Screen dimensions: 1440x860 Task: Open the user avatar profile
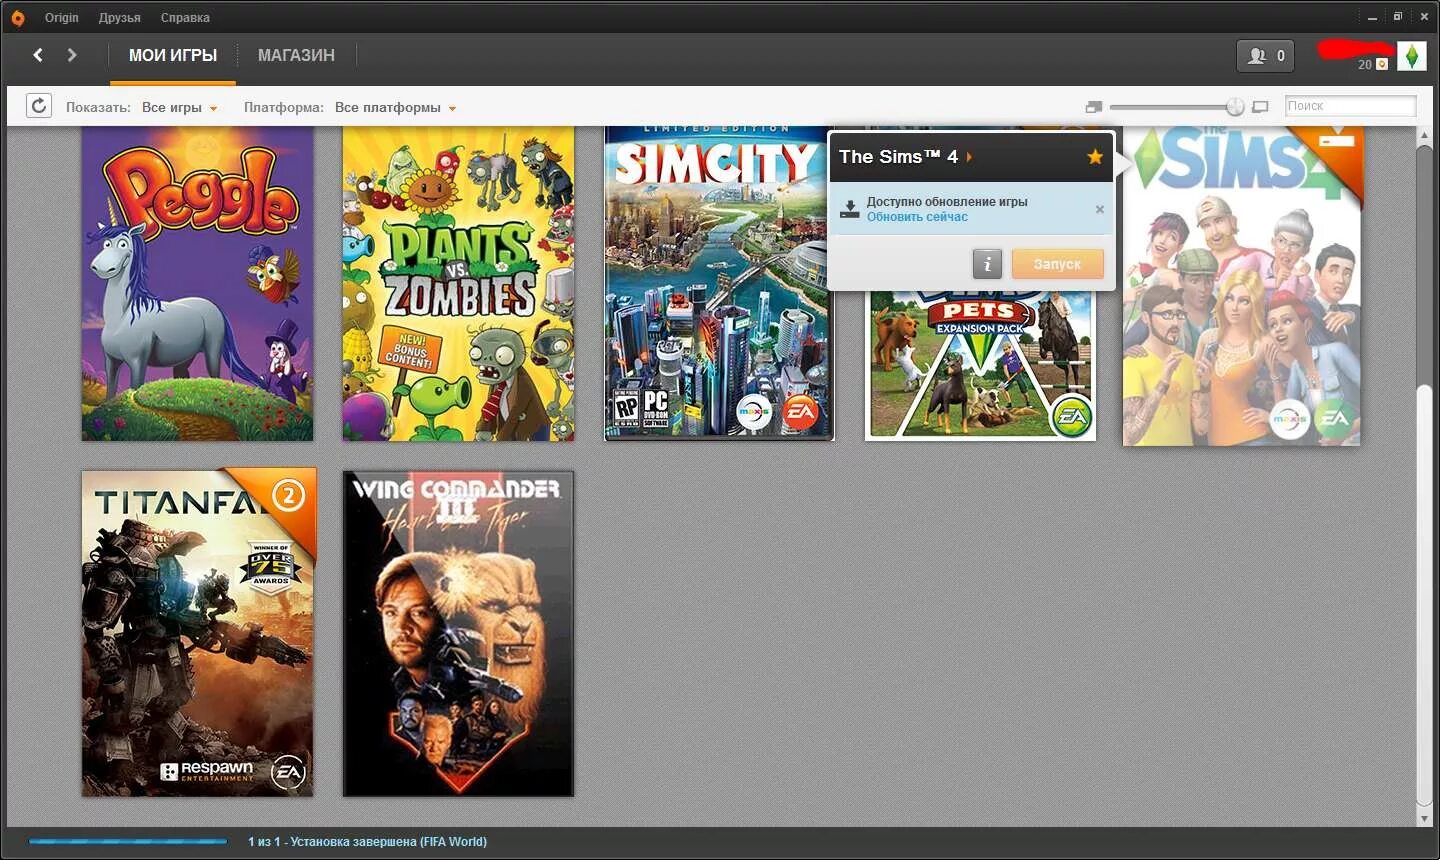1411,56
